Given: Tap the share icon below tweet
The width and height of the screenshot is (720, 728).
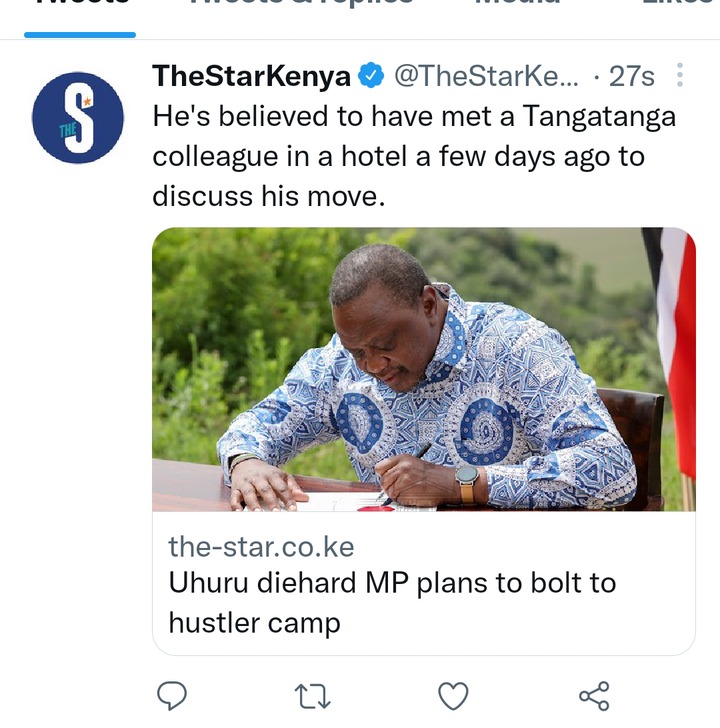Looking at the screenshot, I should click(x=594, y=696).
